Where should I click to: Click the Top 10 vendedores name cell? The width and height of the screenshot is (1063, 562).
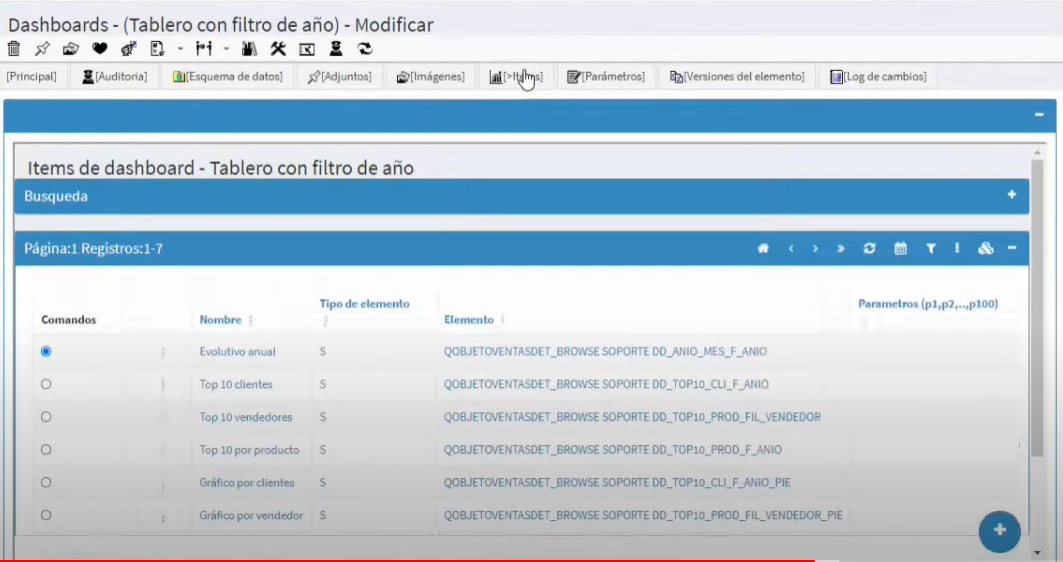(x=245, y=417)
